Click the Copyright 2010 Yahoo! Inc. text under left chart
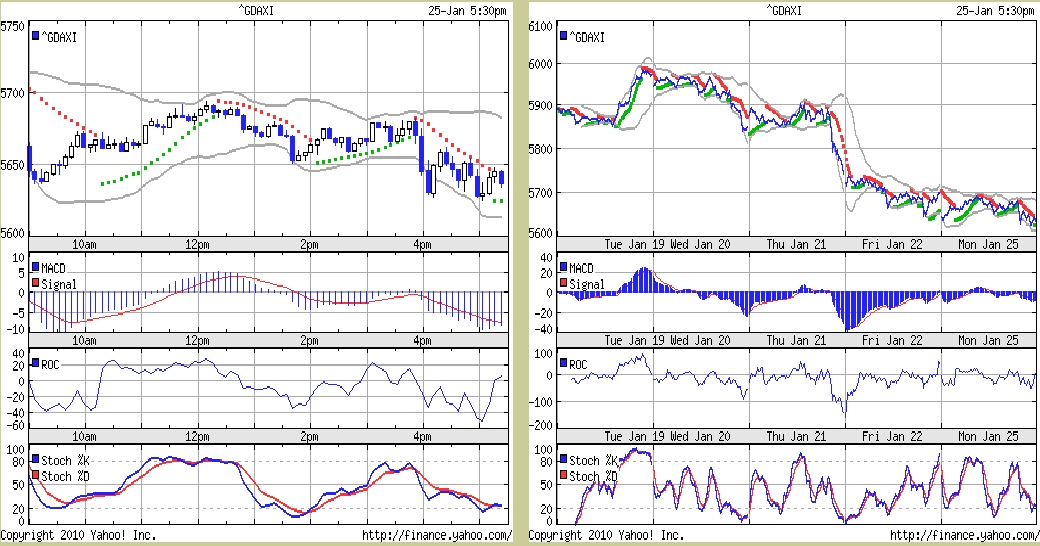 tap(78, 535)
